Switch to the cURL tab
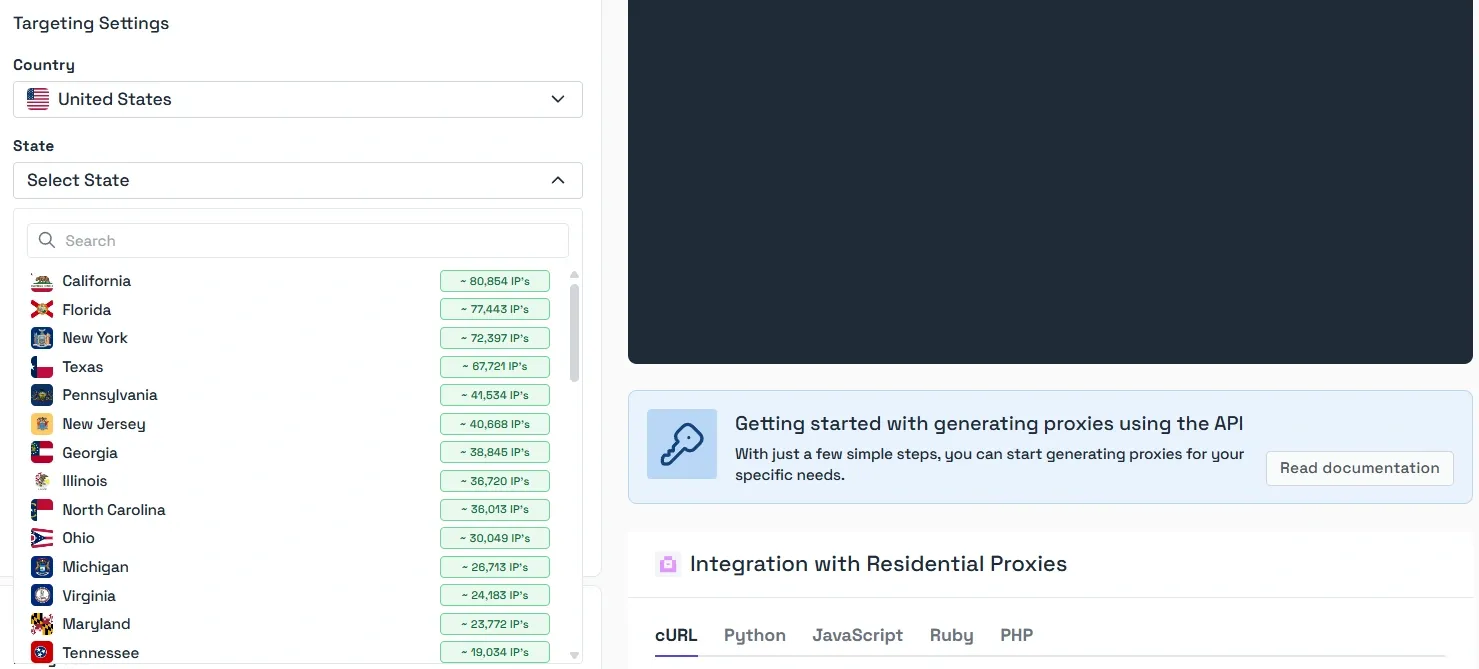 pos(676,635)
